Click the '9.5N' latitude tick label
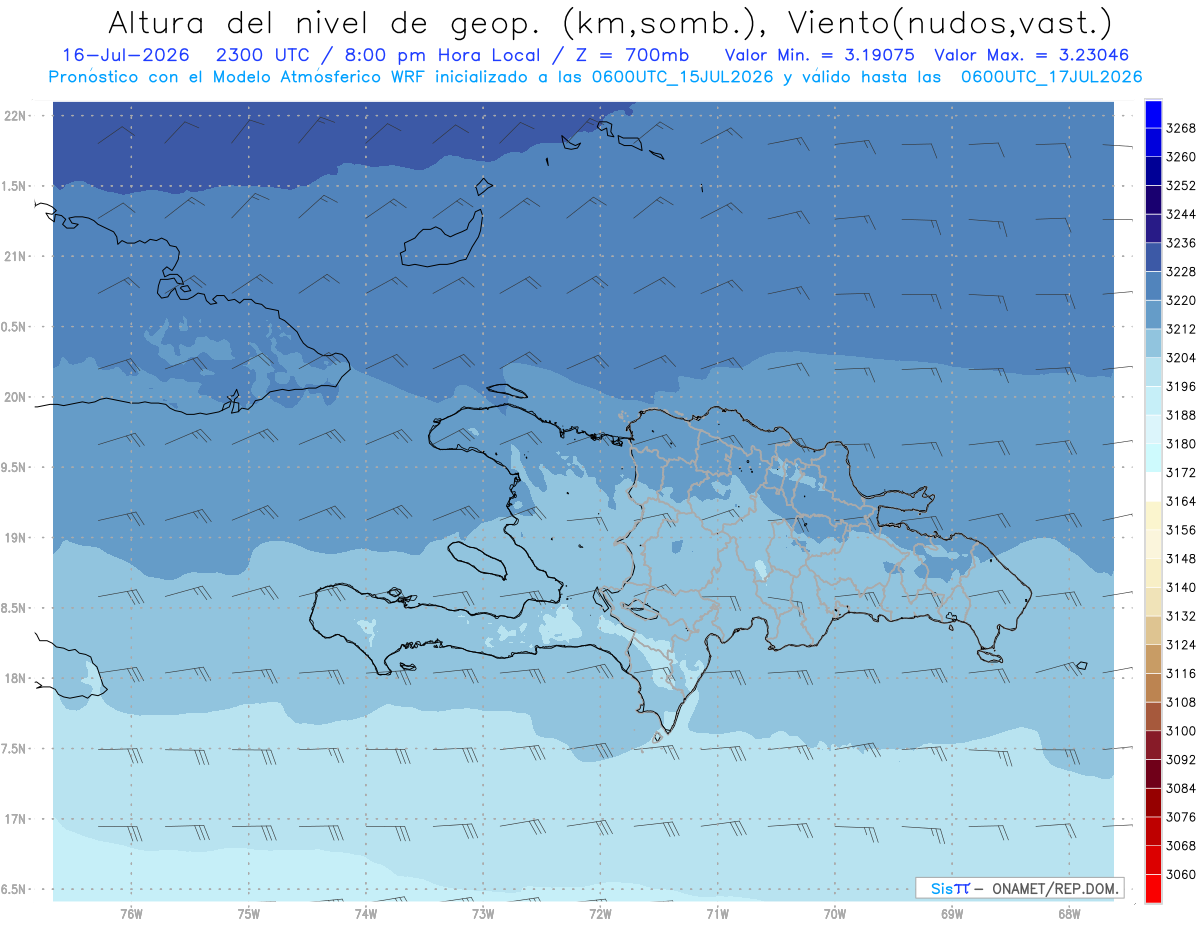Viewport: 1200px width, 927px height. [x=14, y=468]
